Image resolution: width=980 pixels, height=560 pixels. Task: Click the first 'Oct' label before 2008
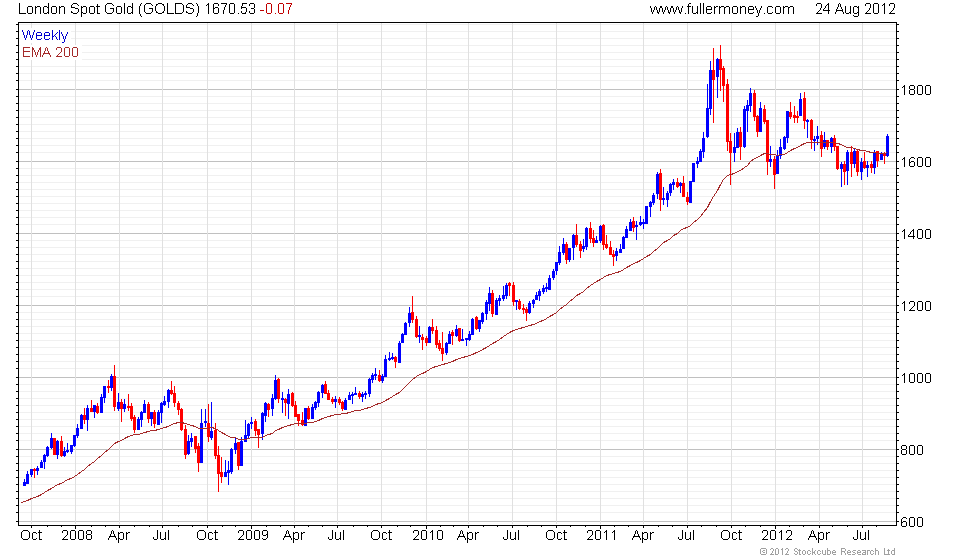coord(31,536)
